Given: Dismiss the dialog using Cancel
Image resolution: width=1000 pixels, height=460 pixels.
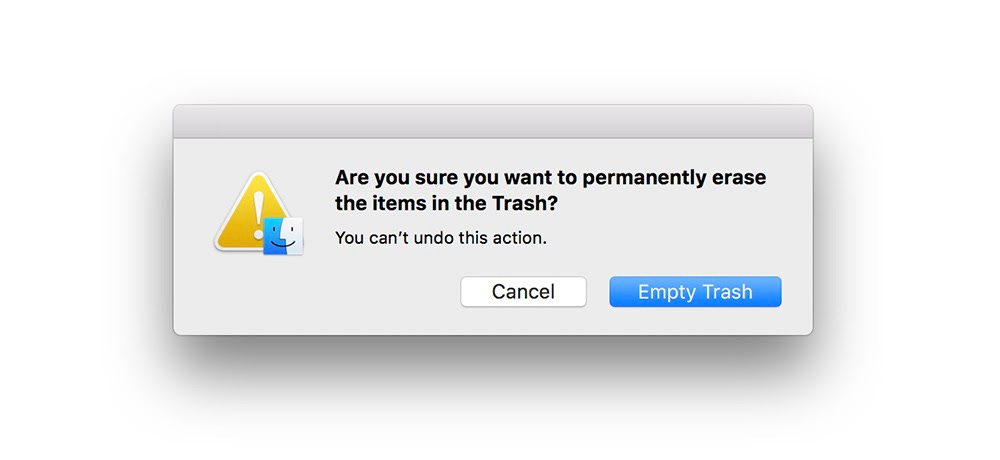Looking at the screenshot, I should point(524,292).
